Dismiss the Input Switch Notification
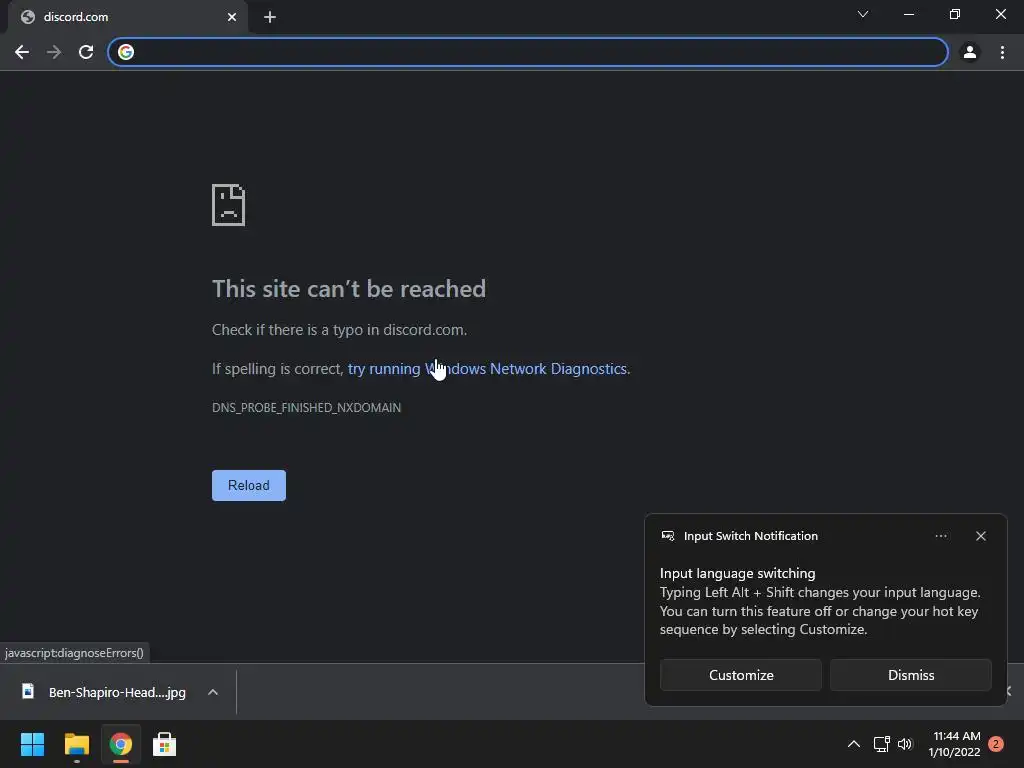Screen dimensions: 1024x768 (911, 675)
